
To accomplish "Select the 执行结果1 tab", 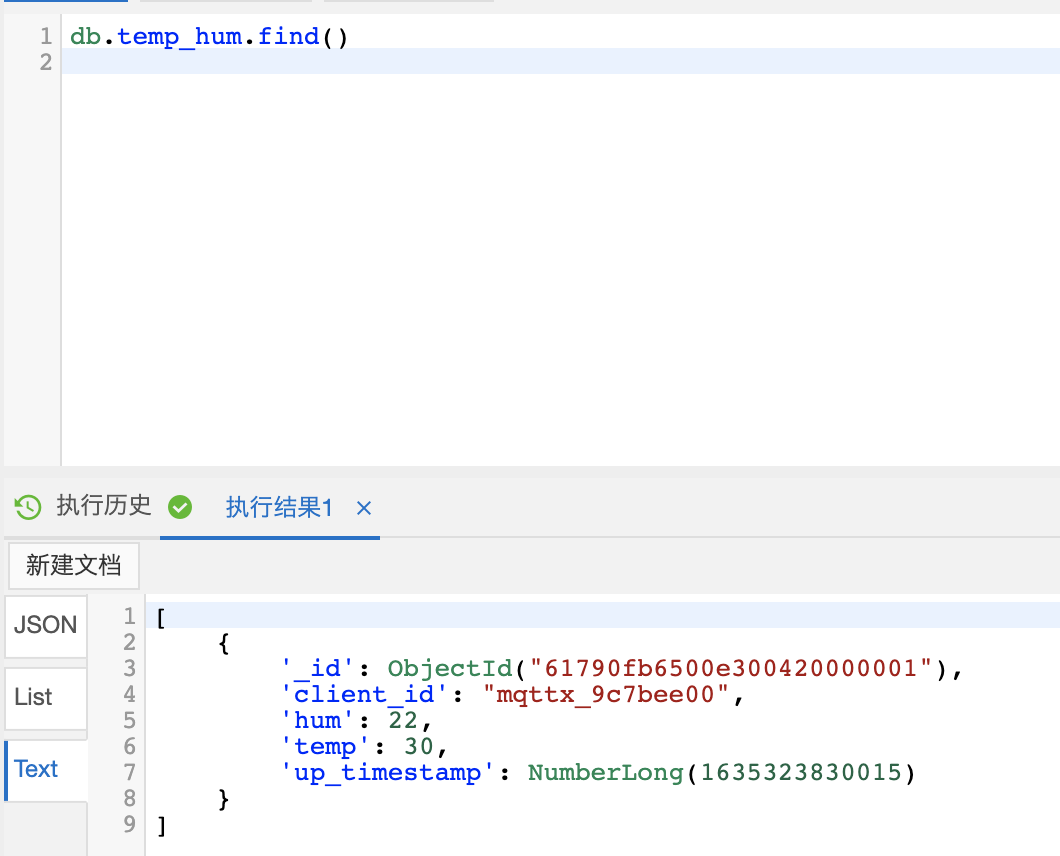I will (278, 508).
